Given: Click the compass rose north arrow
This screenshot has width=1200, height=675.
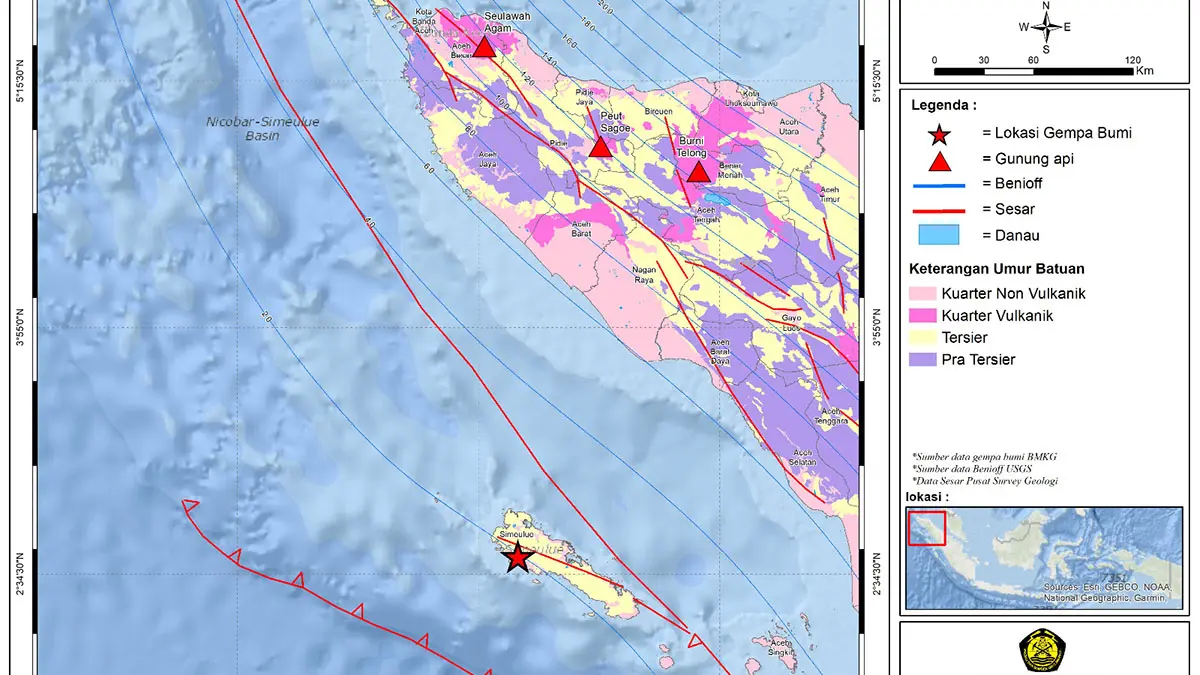Looking at the screenshot, I should pos(1046,27).
